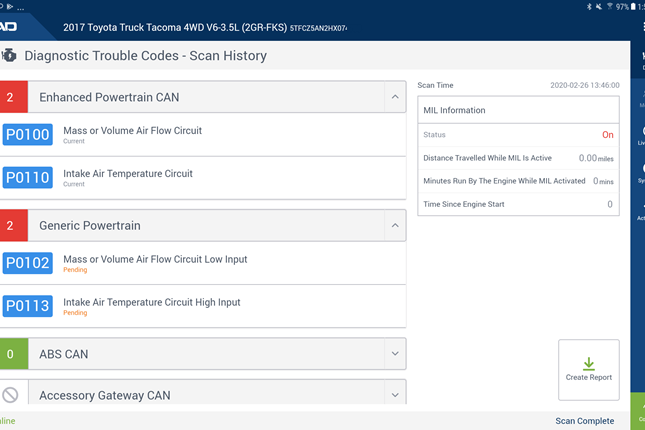Click the Intake Air Temperature Circuit High Input entry
Image resolution: width=645 pixels, height=430 pixels.
coord(151,302)
